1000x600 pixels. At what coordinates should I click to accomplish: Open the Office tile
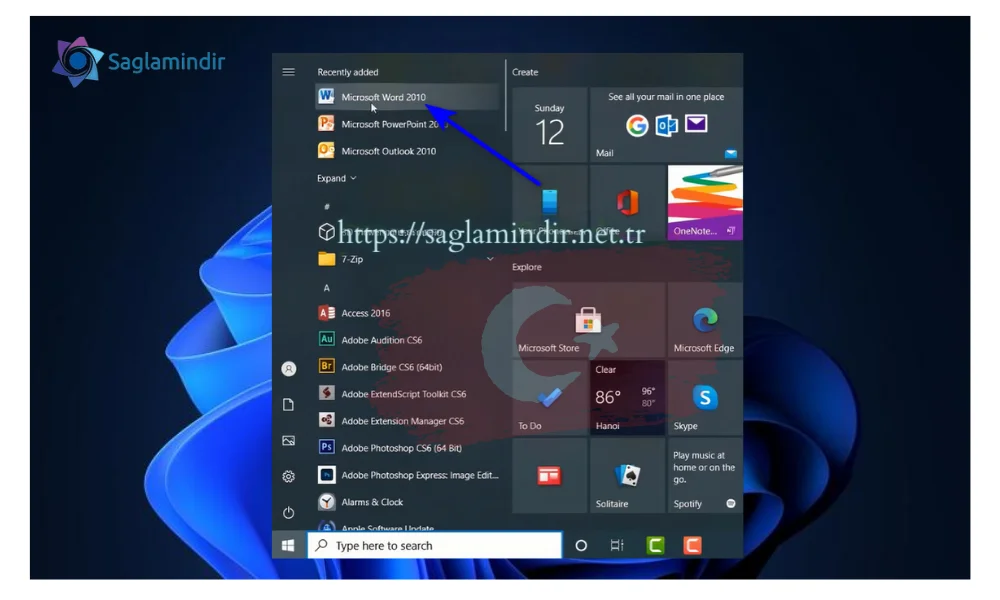[x=627, y=202]
